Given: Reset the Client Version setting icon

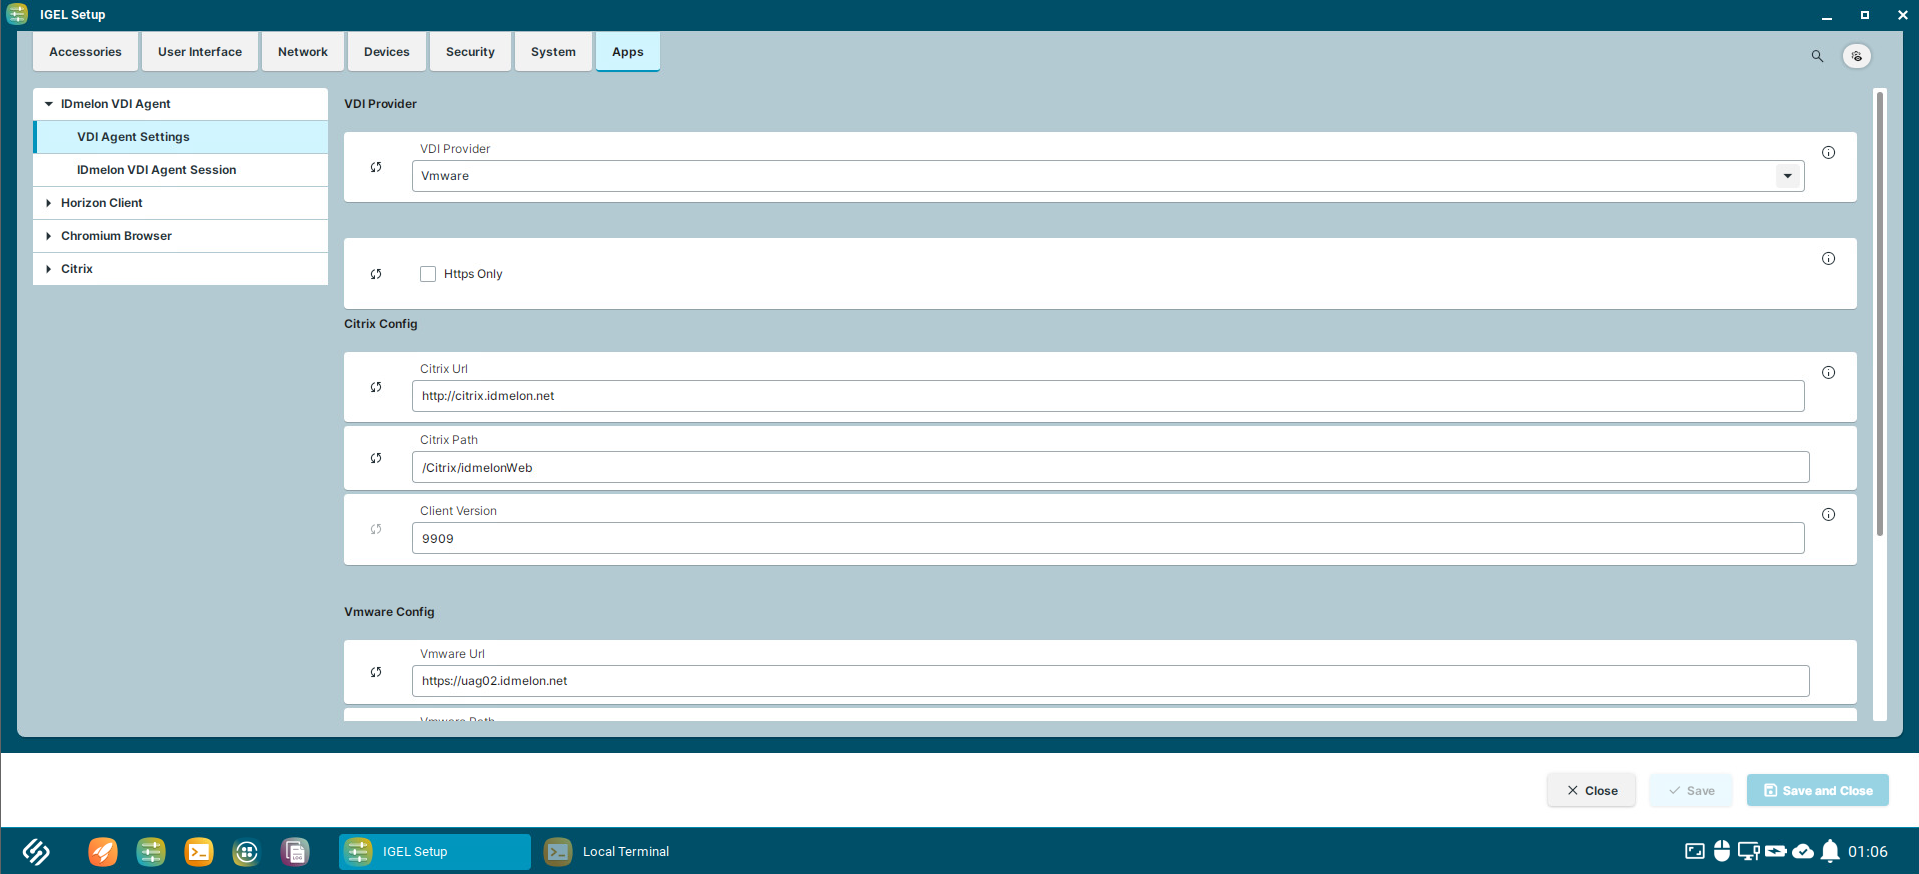Looking at the screenshot, I should point(376,530).
